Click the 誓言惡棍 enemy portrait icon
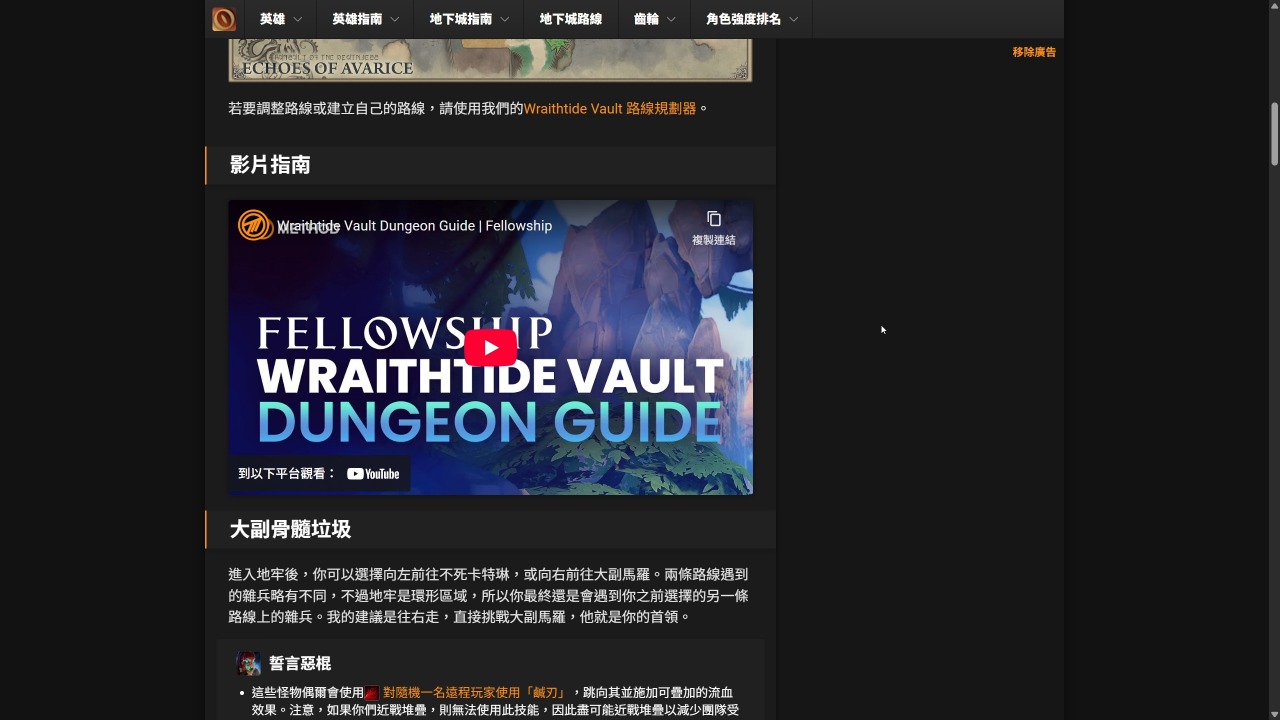The image size is (1280, 720). click(x=248, y=664)
